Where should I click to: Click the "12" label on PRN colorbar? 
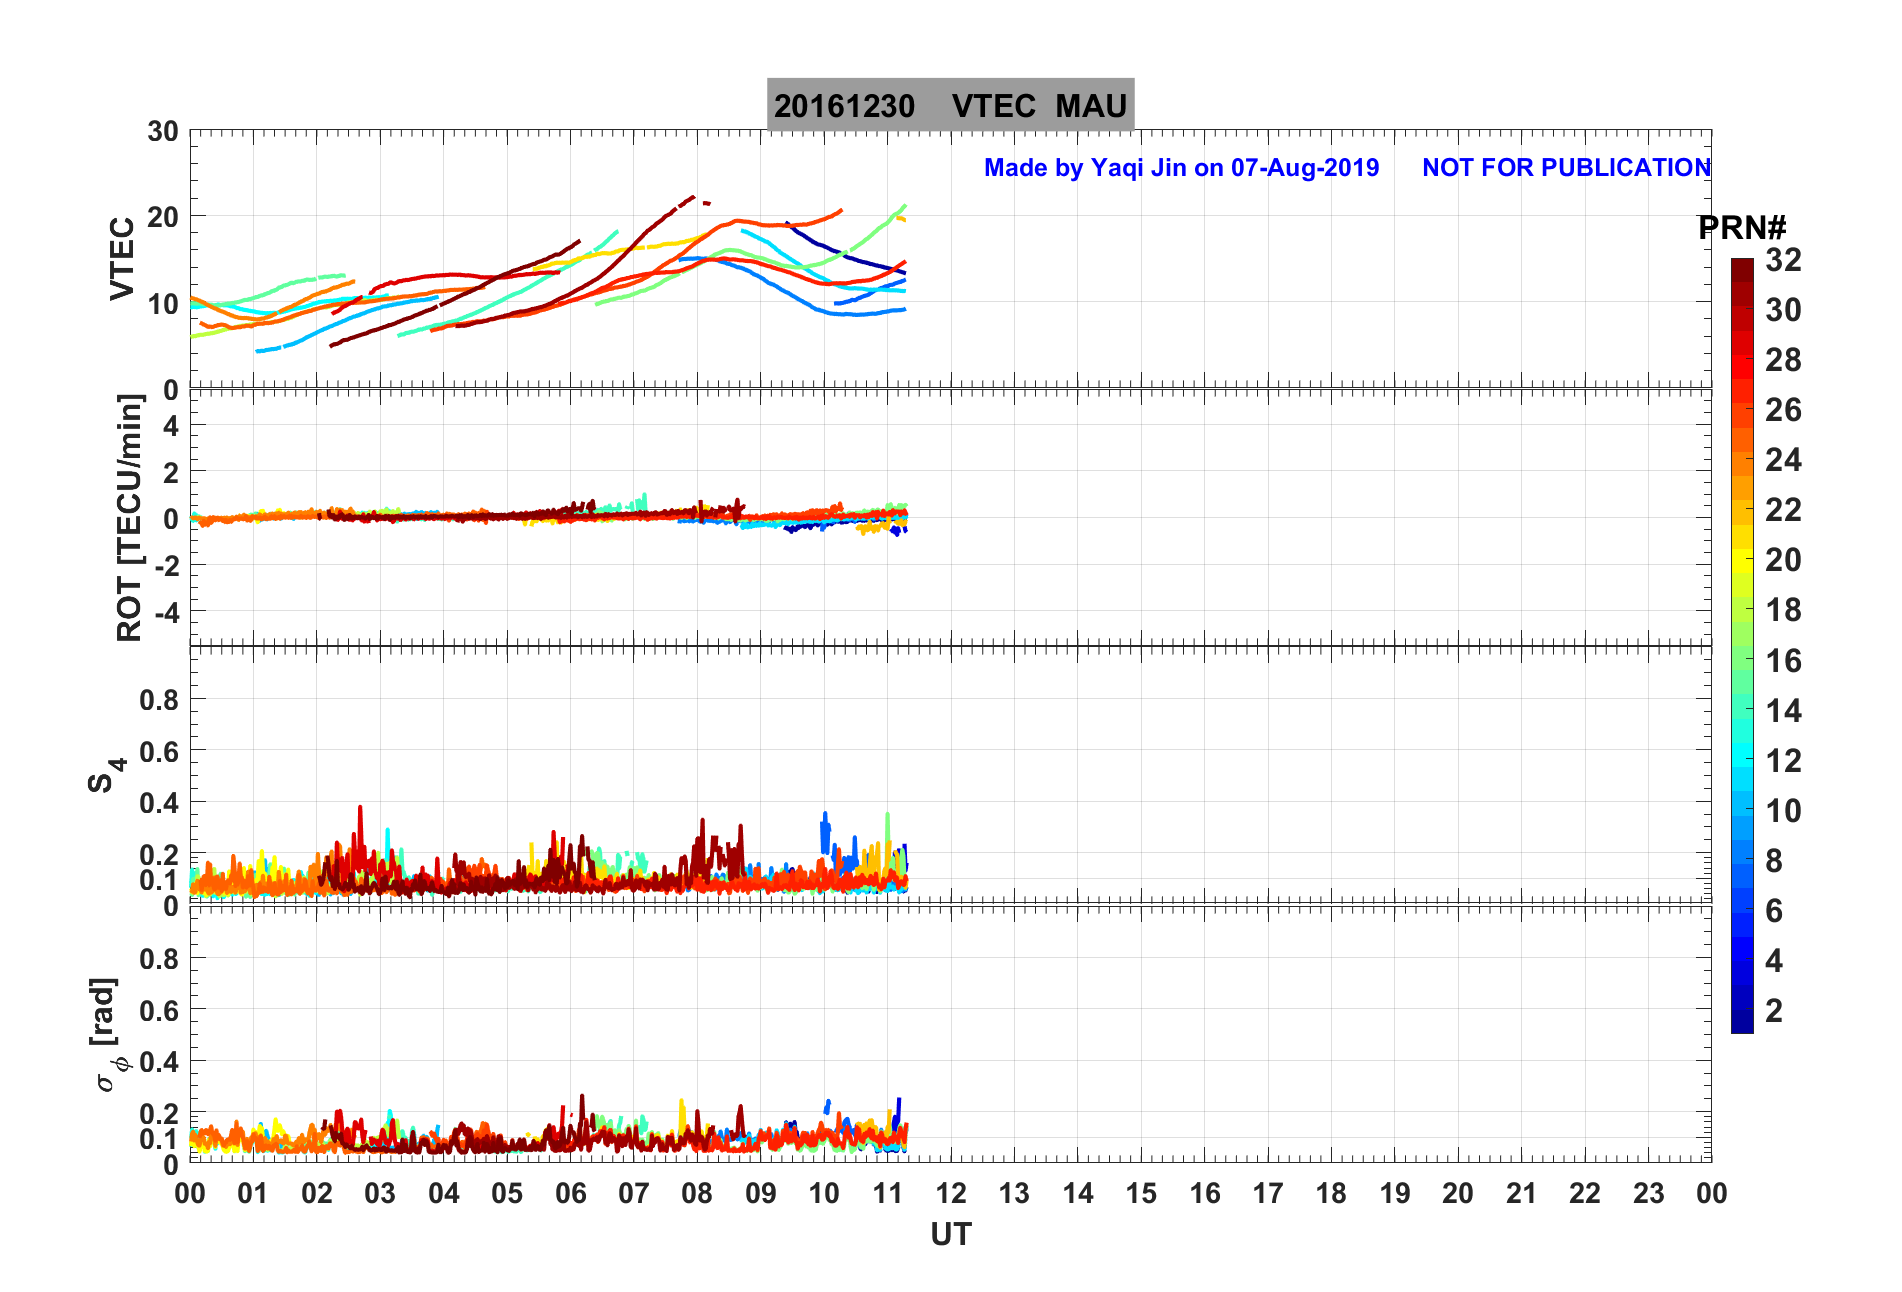[1783, 761]
